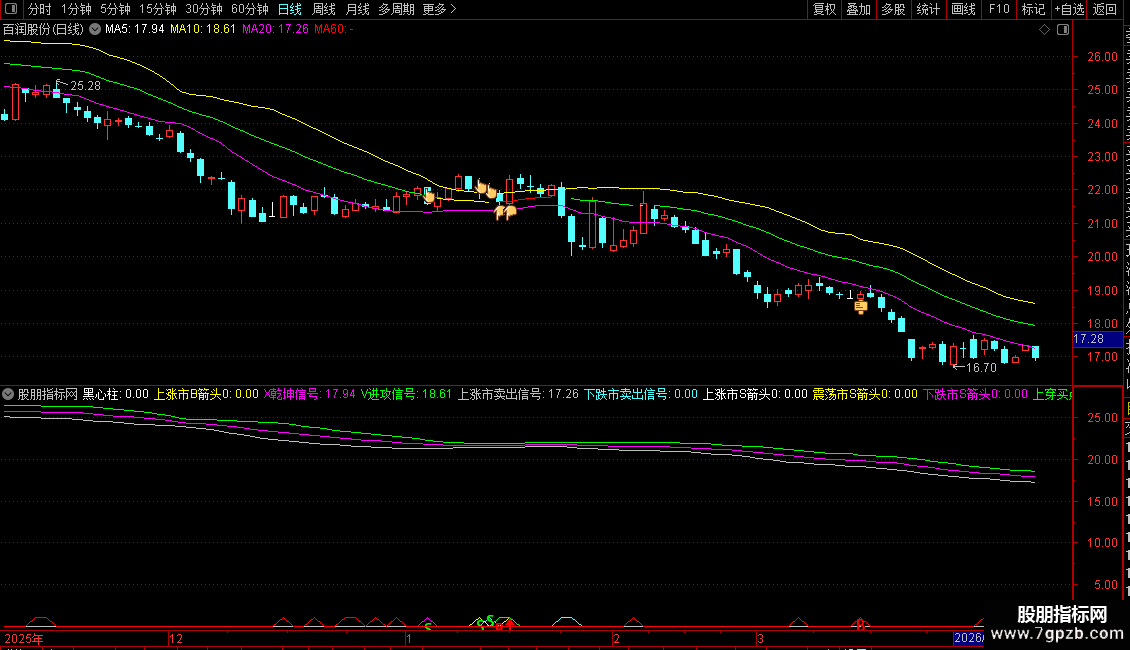This screenshot has width=1130, height=650.
Task: Click the 返回 back button
Action: 1105,9
